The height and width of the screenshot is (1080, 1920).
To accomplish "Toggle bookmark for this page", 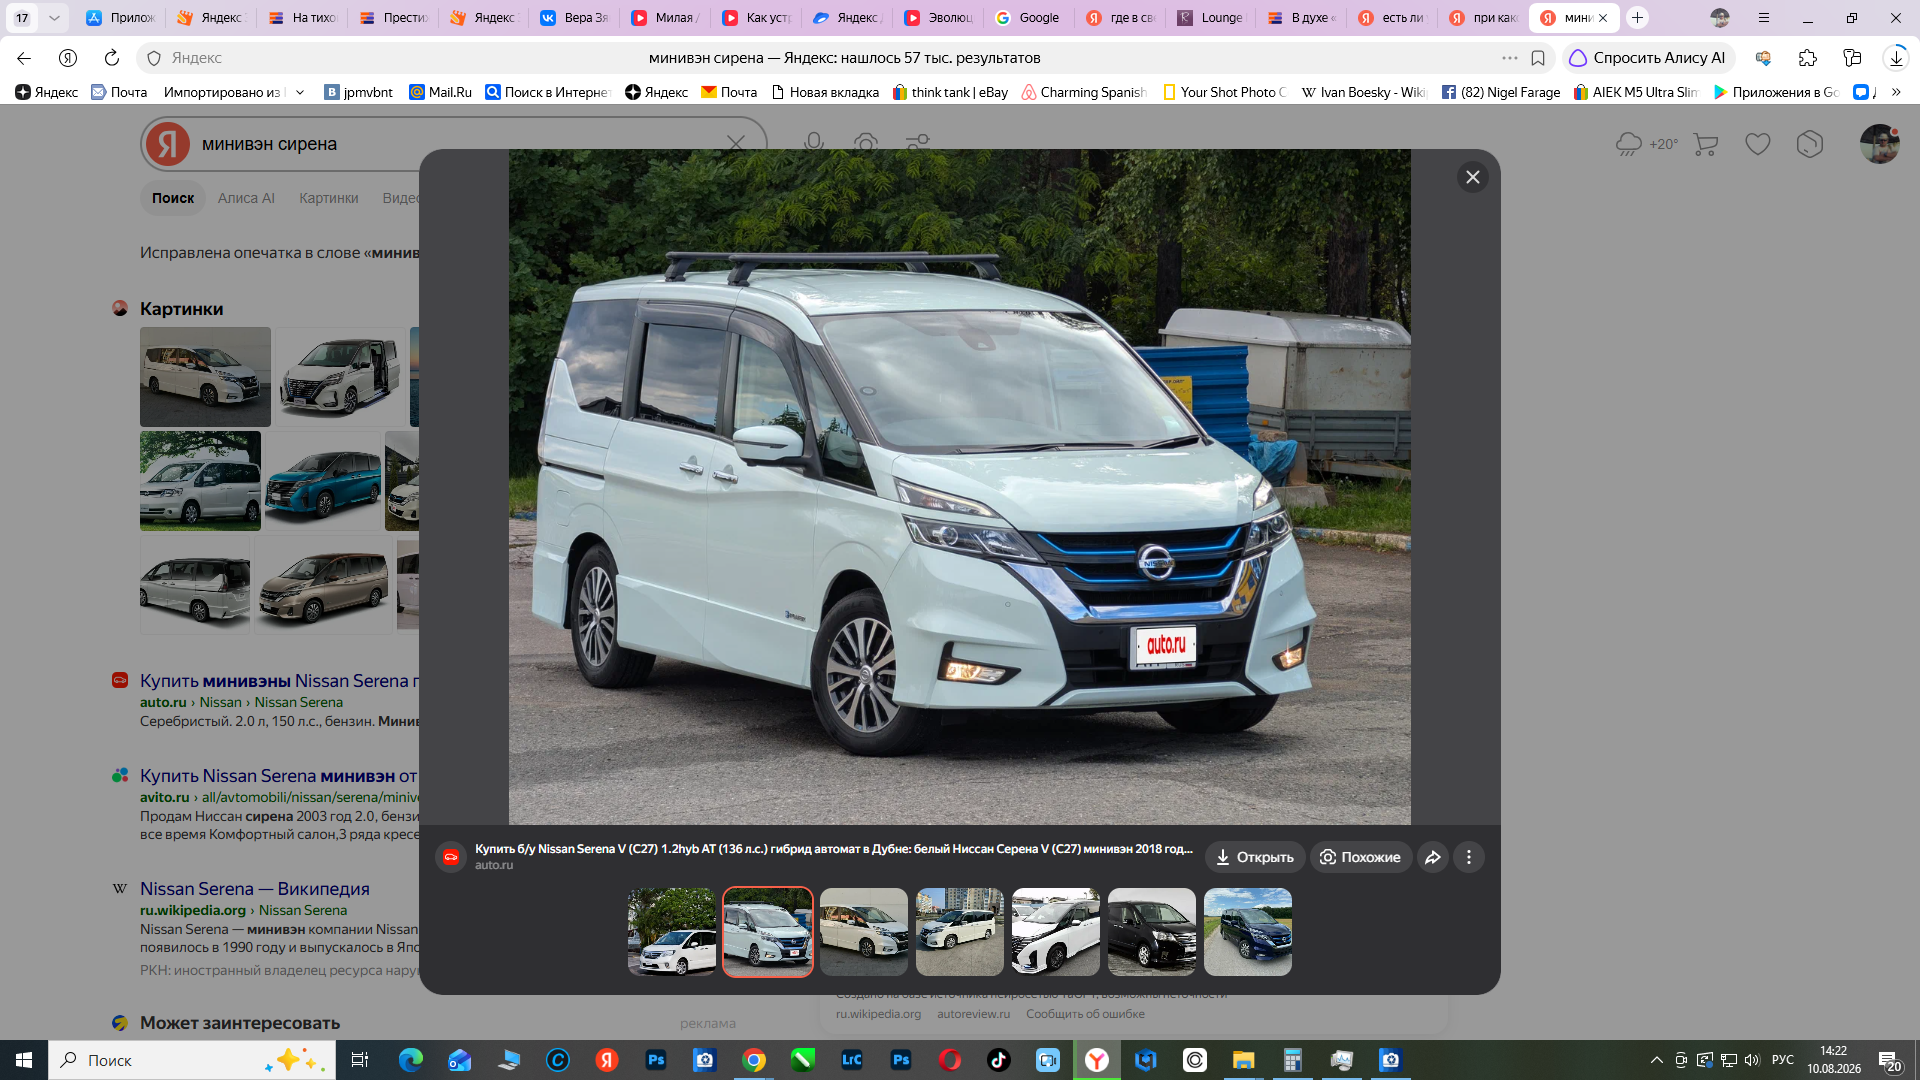I will pos(1538,58).
